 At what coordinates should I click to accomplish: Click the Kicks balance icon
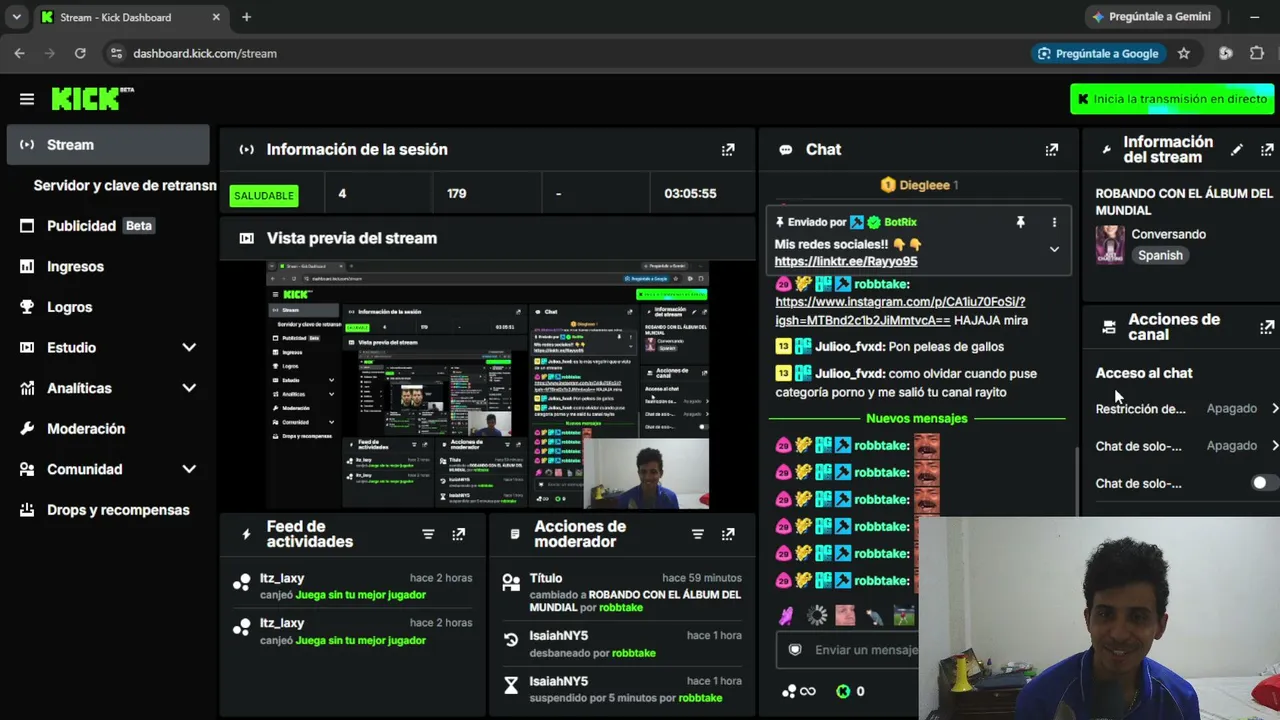coord(843,691)
